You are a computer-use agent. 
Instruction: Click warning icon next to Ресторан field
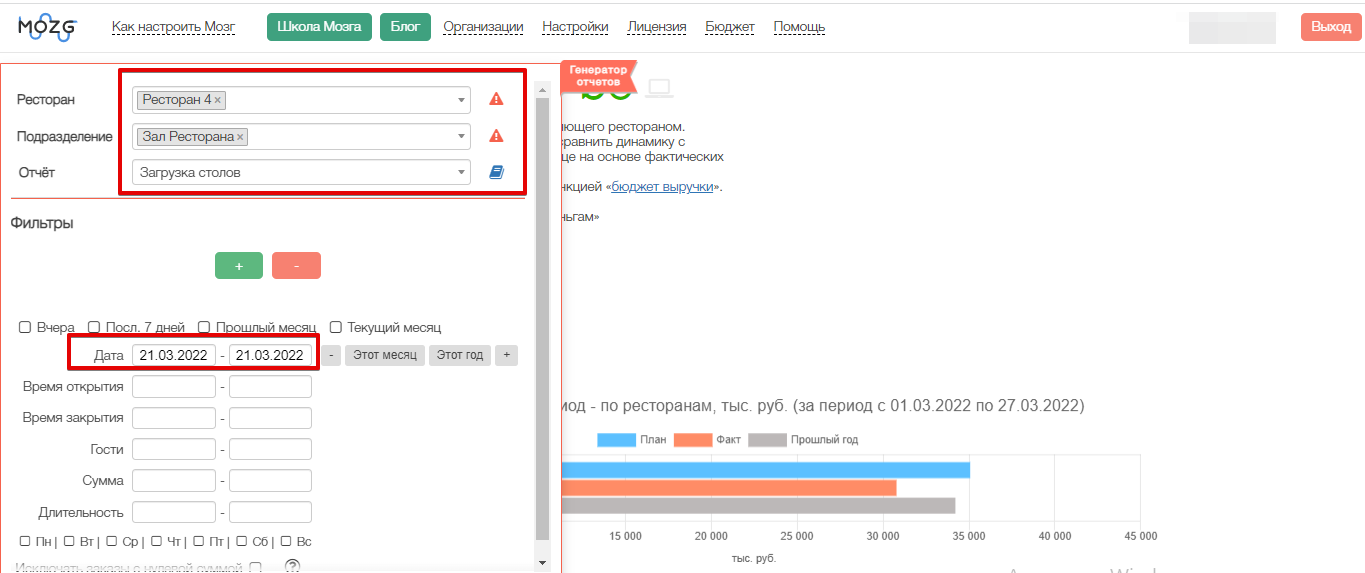click(496, 99)
